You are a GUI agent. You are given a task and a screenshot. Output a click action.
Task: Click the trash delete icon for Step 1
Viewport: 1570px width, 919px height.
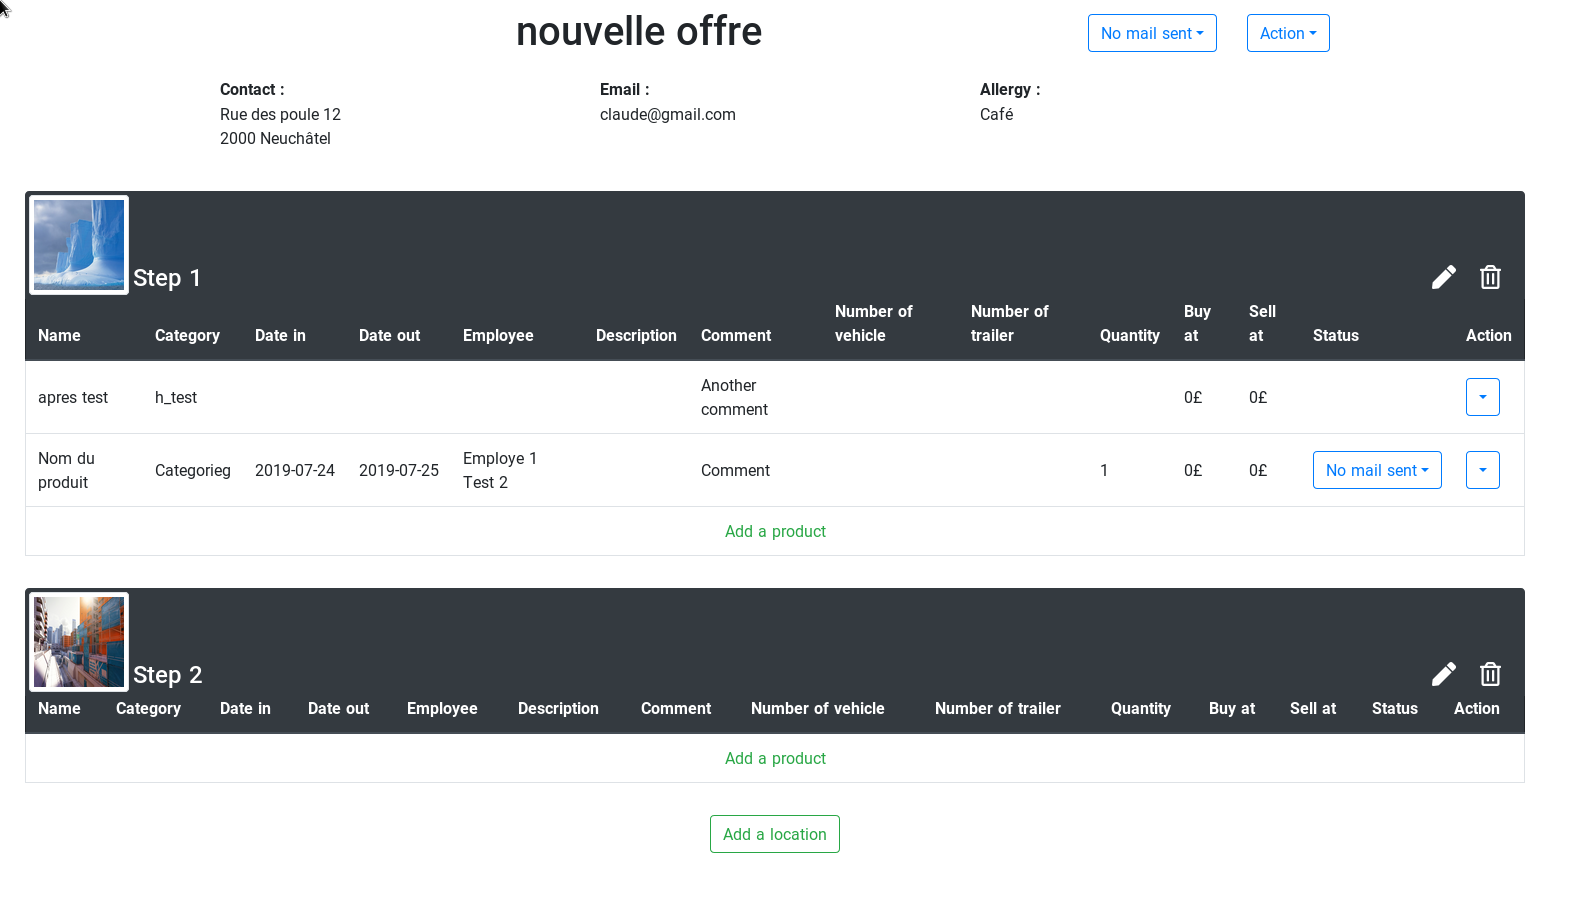(1490, 277)
